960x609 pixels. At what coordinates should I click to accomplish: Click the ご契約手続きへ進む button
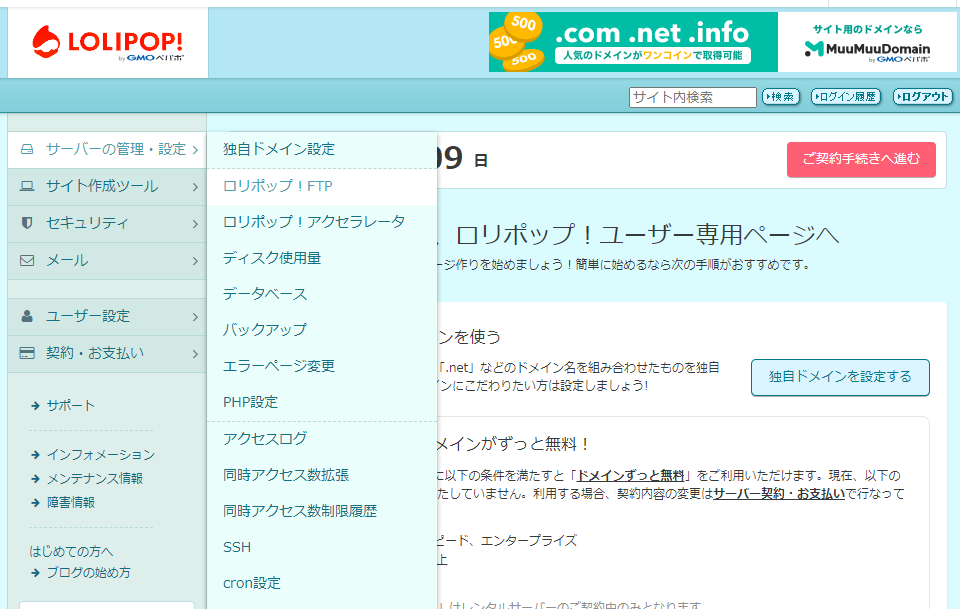pyautogui.click(x=861, y=160)
